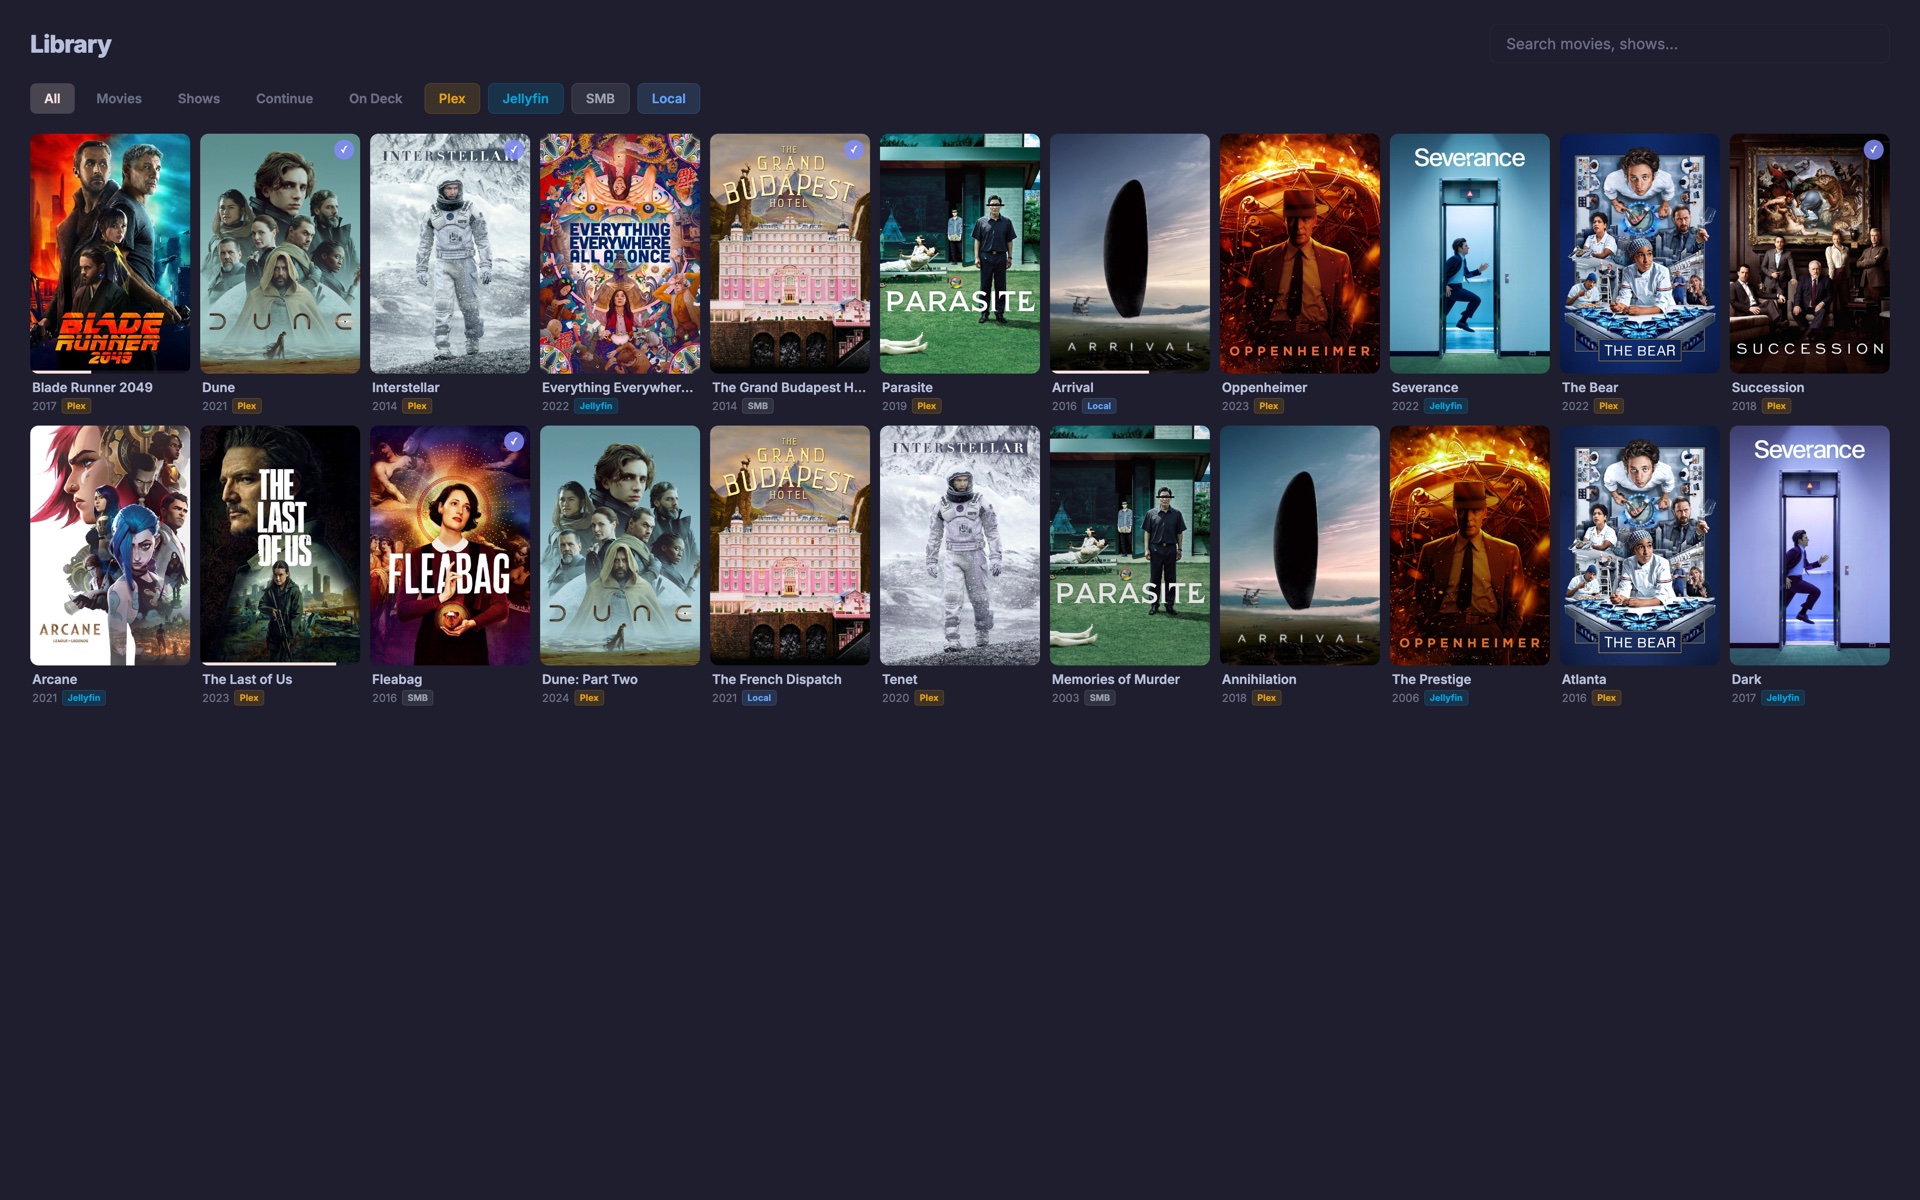Image resolution: width=1920 pixels, height=1200 pixels.
Task: Switch to the Shows tab
Action: (198, 98)
